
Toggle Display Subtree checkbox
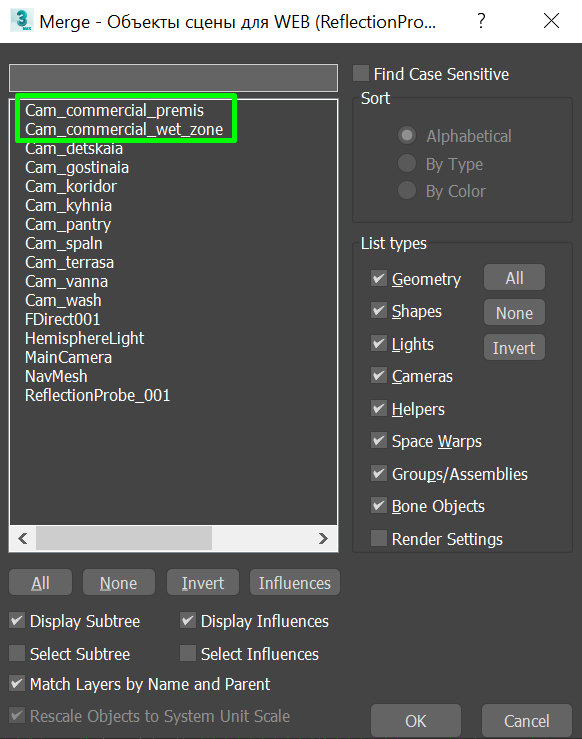(x=17, y=621)
